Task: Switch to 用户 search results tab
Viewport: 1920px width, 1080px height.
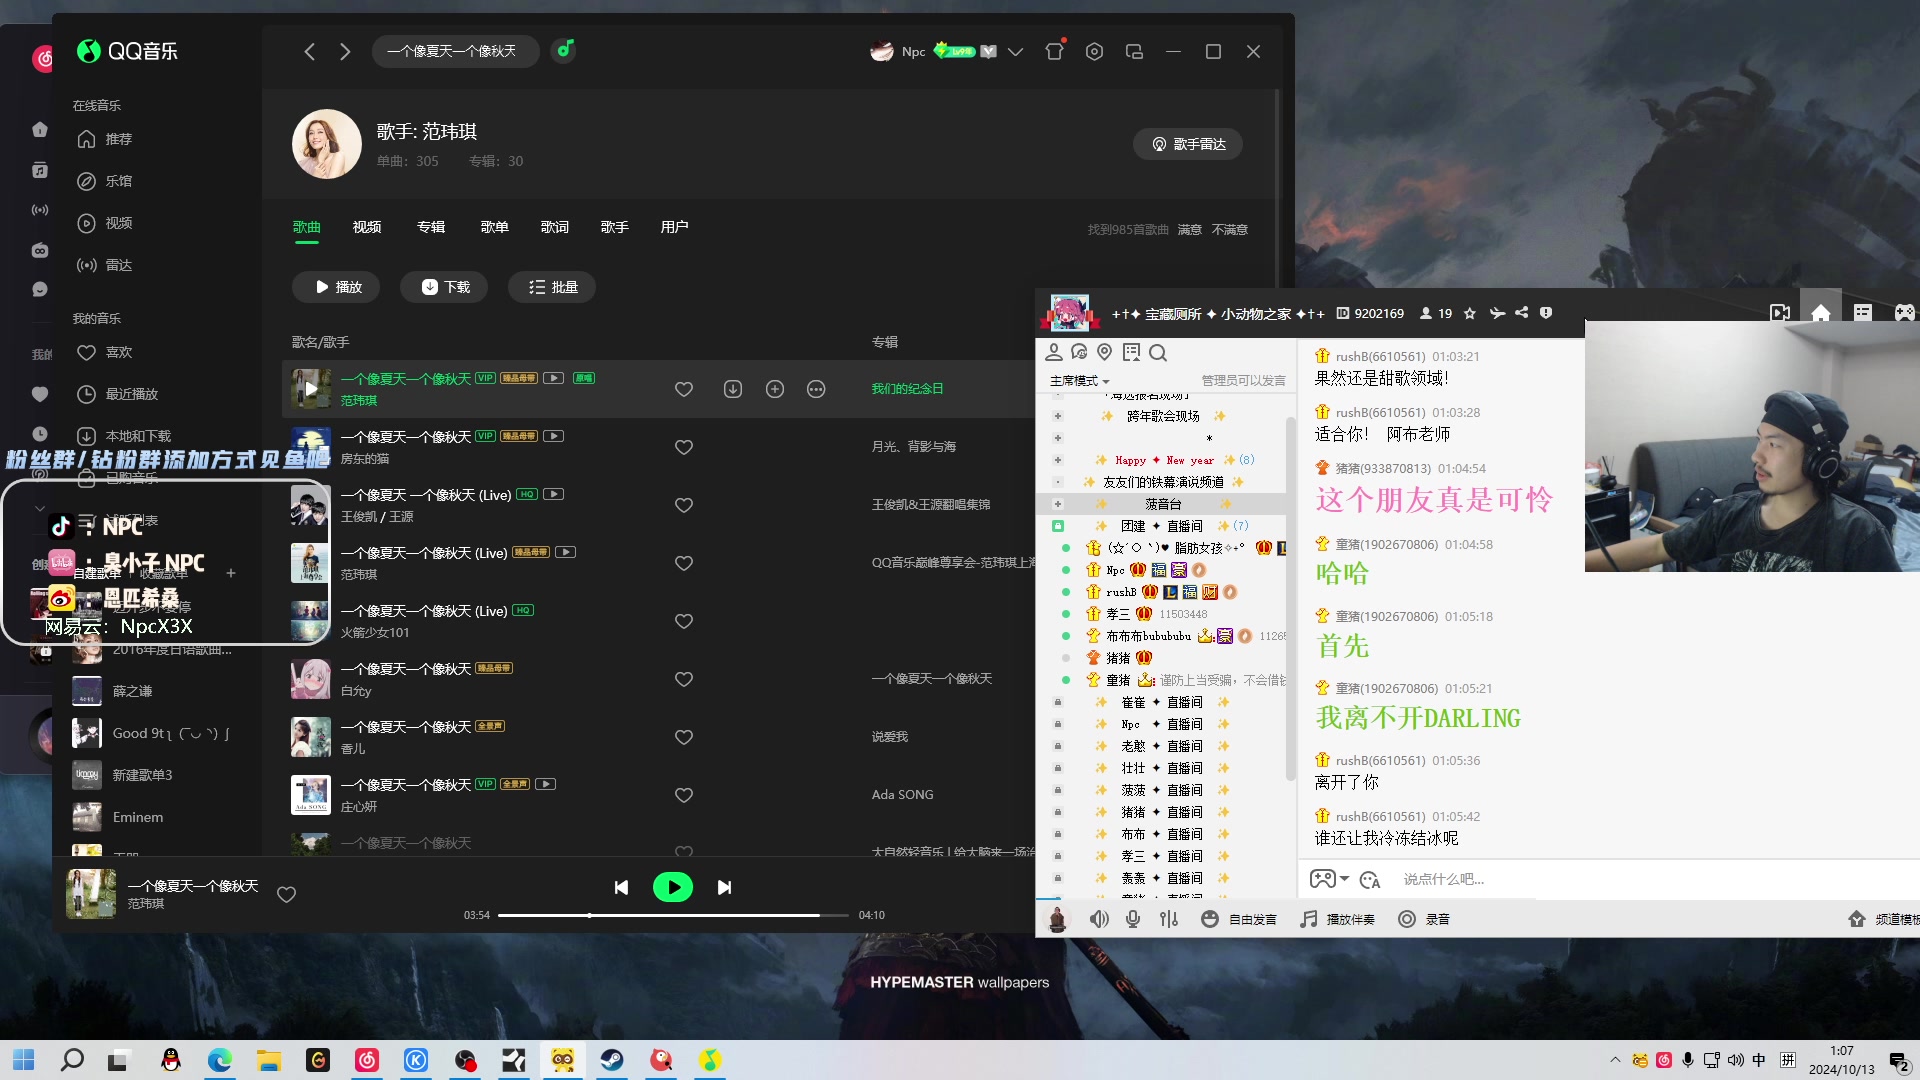Action: (674, 227)
